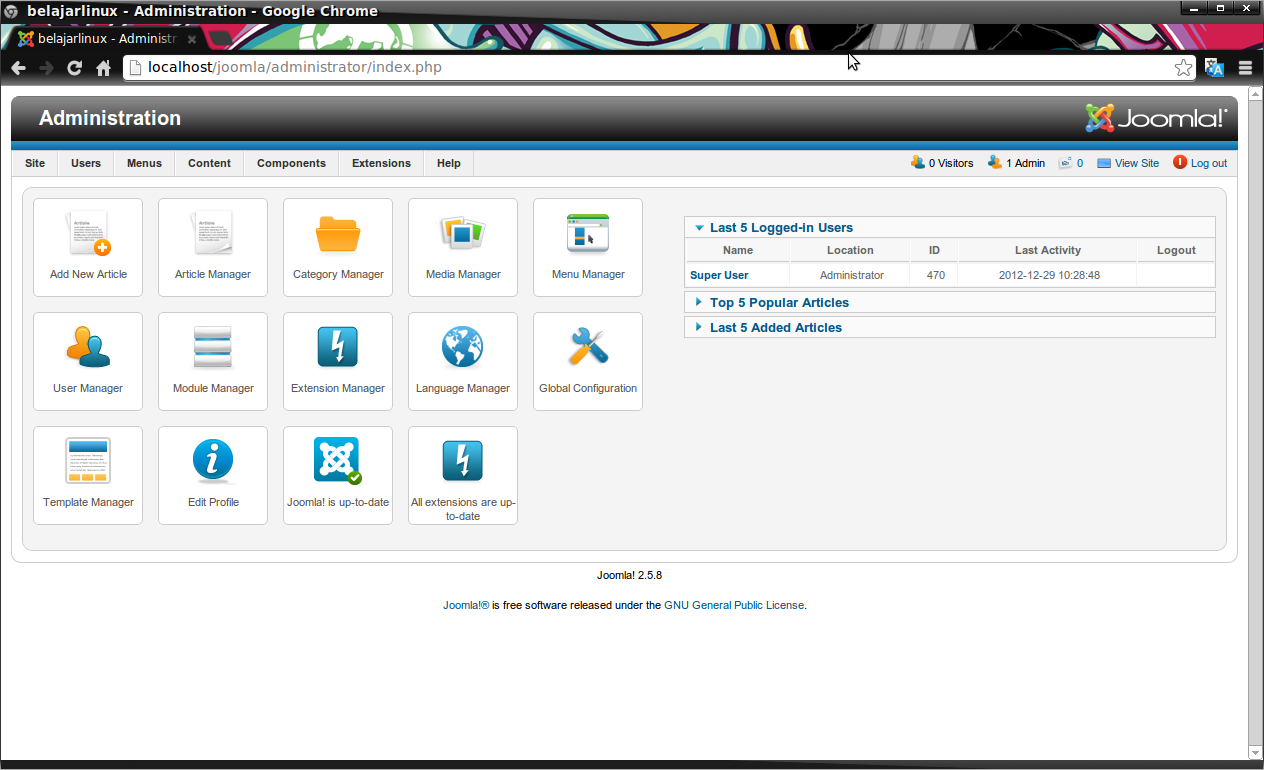Click the Super User name link
1264x770 pixels.
tap(719, 275)
